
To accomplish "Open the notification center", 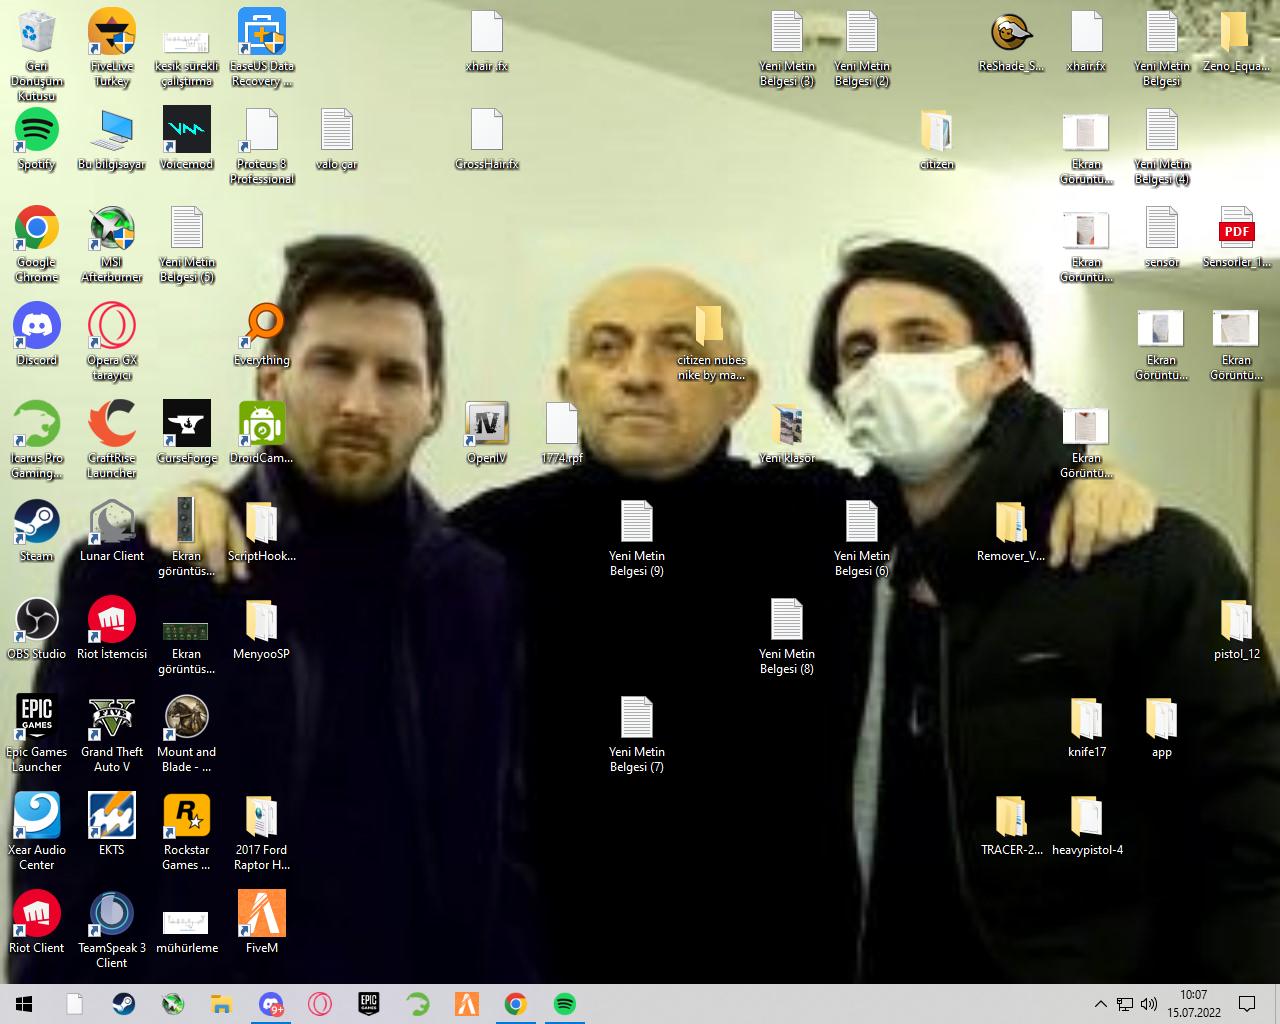I will (x=1247, y=1004).
